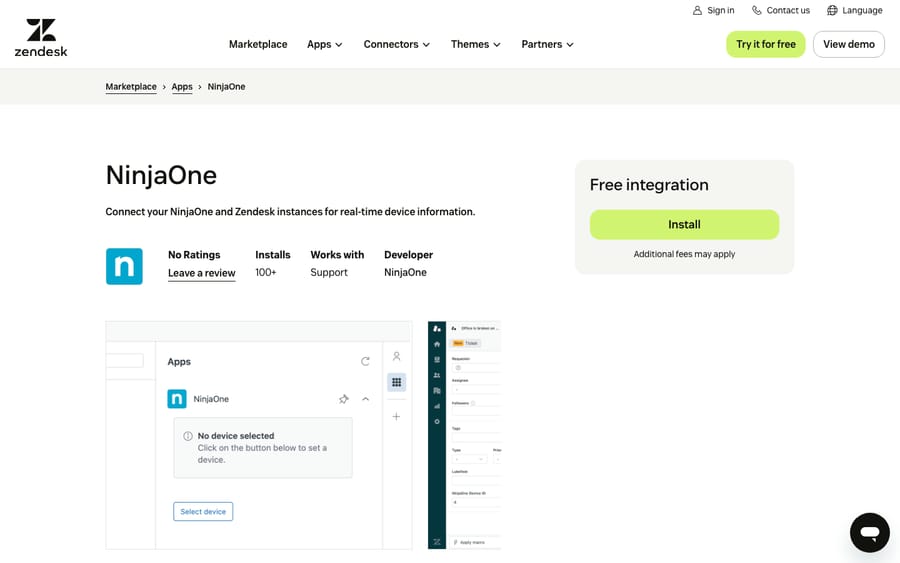Click the Leave a review link
This screenshot has width=900, height=563.
(x=201, y=273)
